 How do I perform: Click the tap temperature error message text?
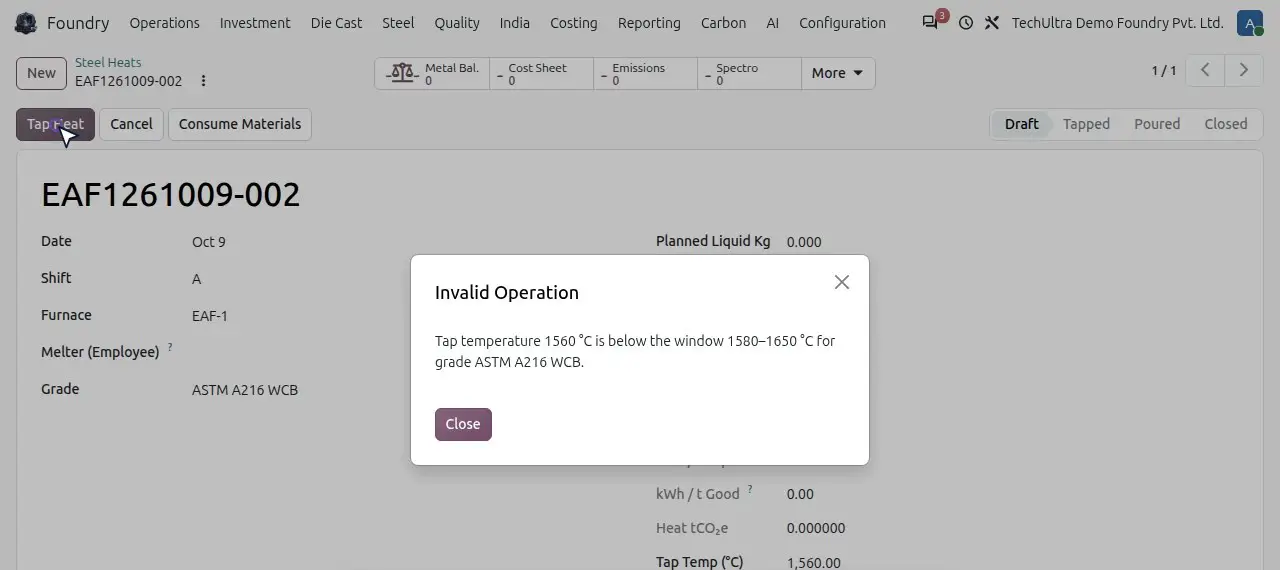[635, 352]
